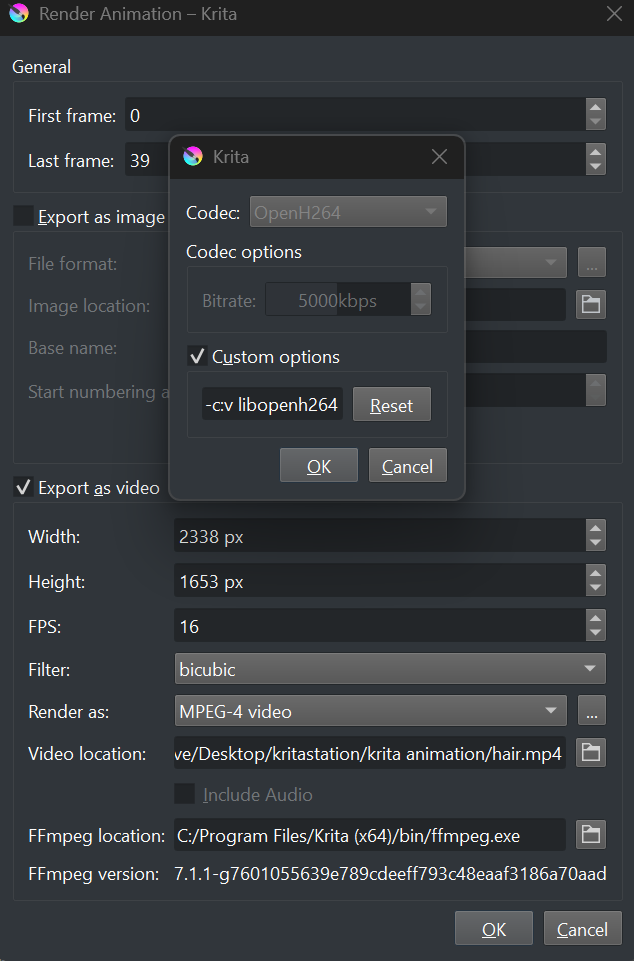
Task: Close the Krita codec dialog
Action: coord(439,157)
